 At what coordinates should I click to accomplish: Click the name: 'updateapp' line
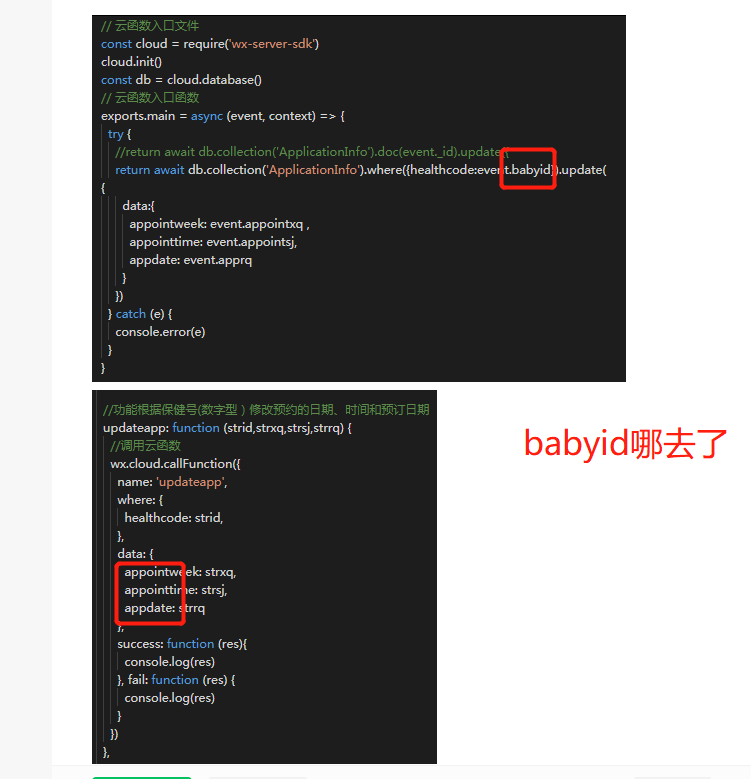172,482
